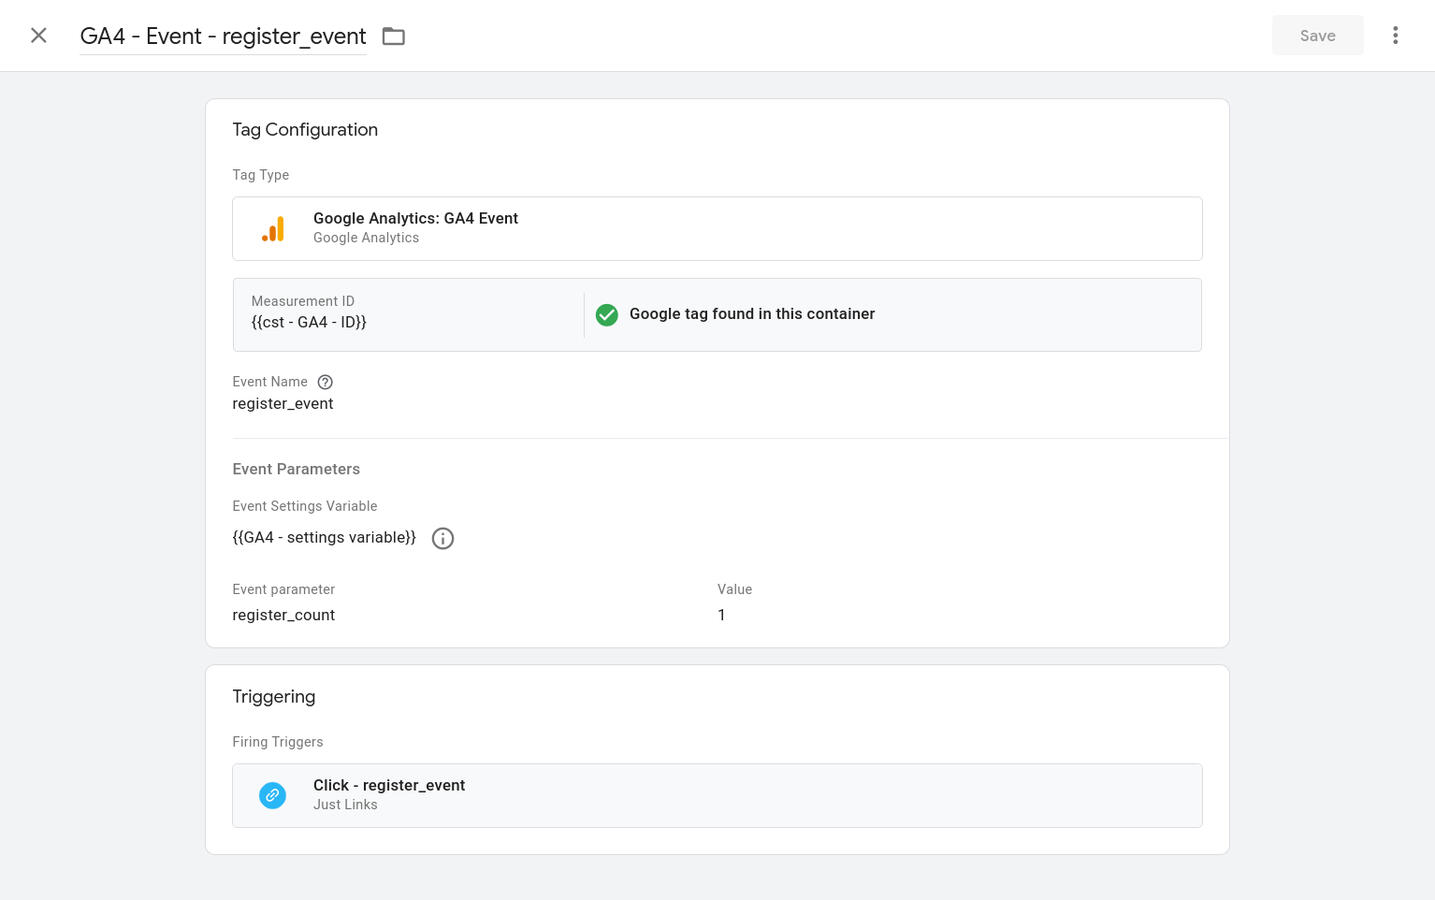
Task: Click the Event Parameters section label
Action: point(296,469)
